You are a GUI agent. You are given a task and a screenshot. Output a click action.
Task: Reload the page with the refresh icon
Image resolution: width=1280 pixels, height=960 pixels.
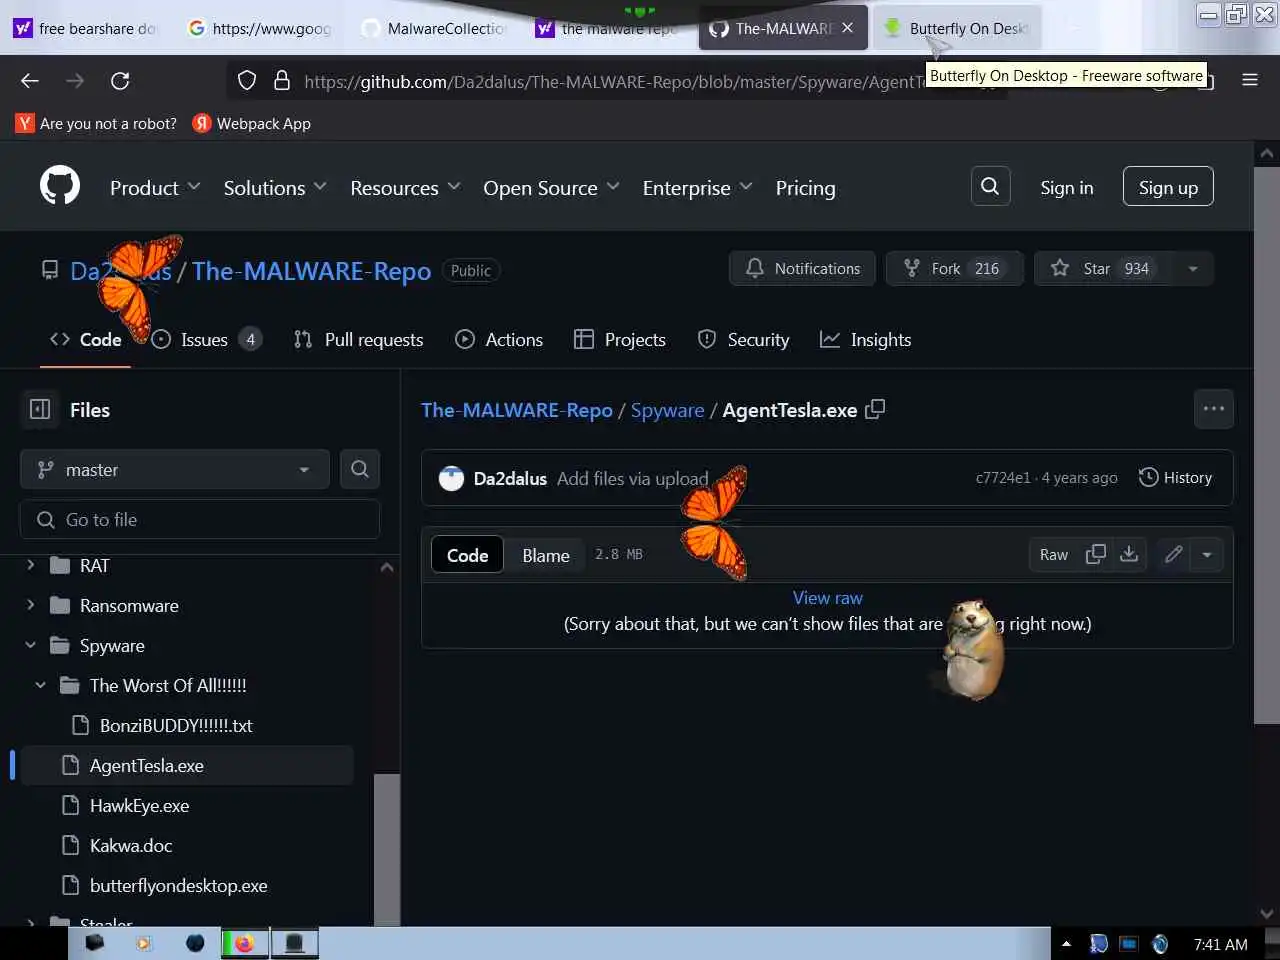point(120,81)
